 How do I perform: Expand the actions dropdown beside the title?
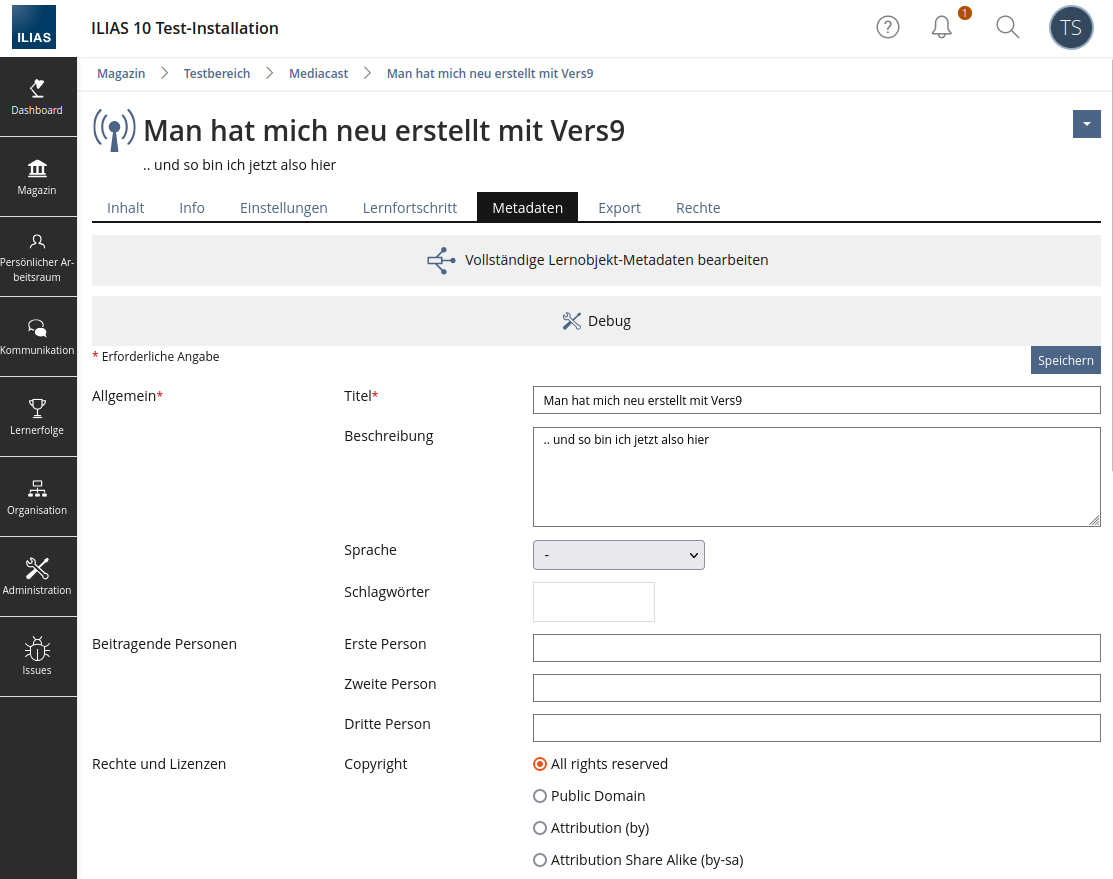[1086, 124]
